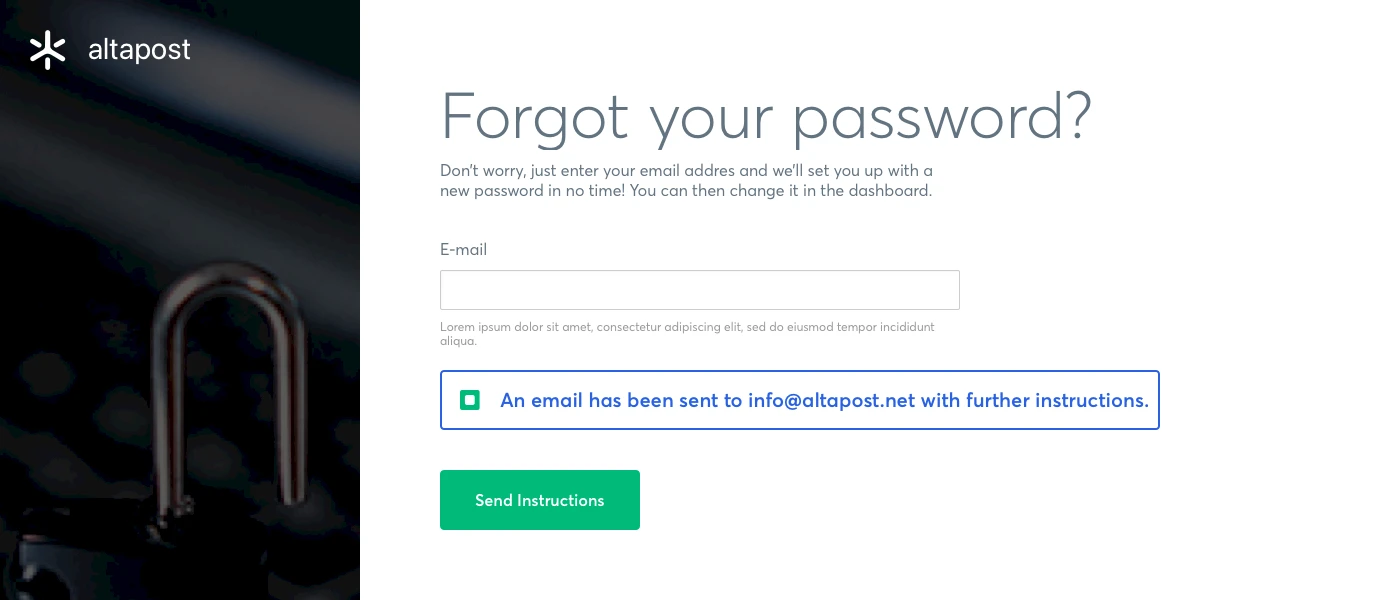Click the altapost asterisk logo icon
Screen dimensions: 1400x600
(x=47, y=50)
